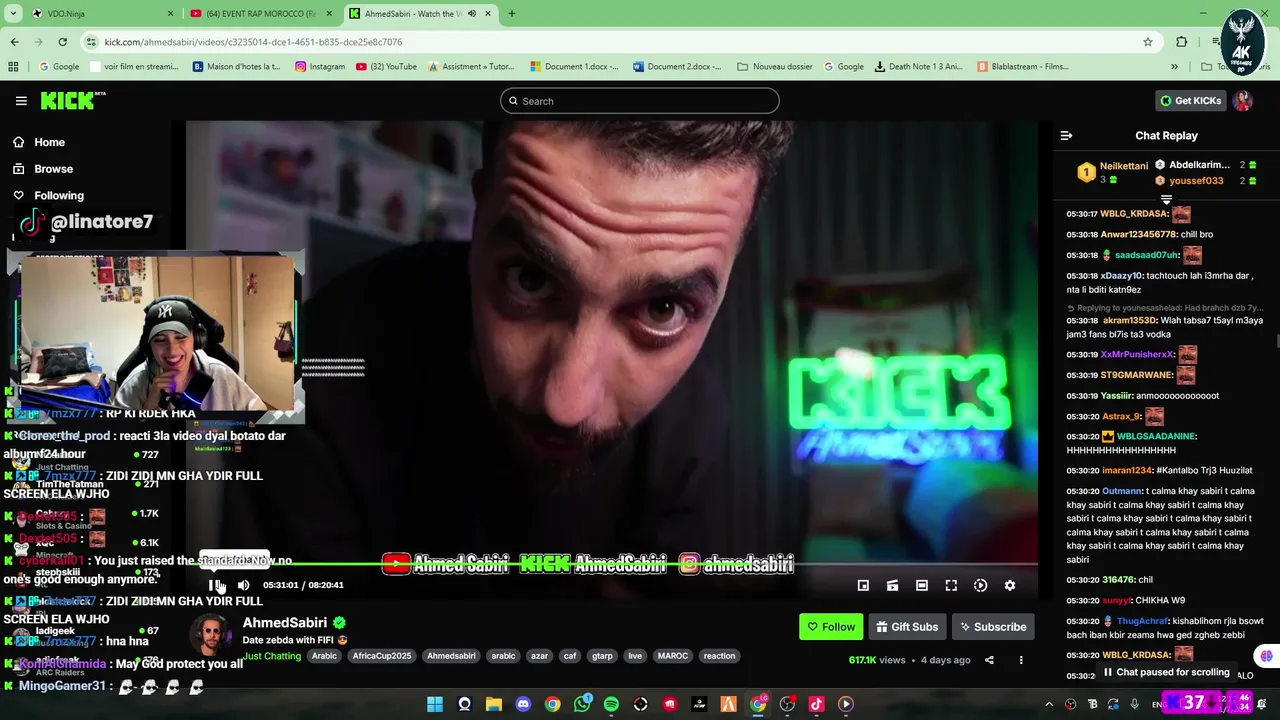1280x720 pixels.
Task: Open the Instagram bookmark
Action: pyautogui.click(x=320, y=67)
